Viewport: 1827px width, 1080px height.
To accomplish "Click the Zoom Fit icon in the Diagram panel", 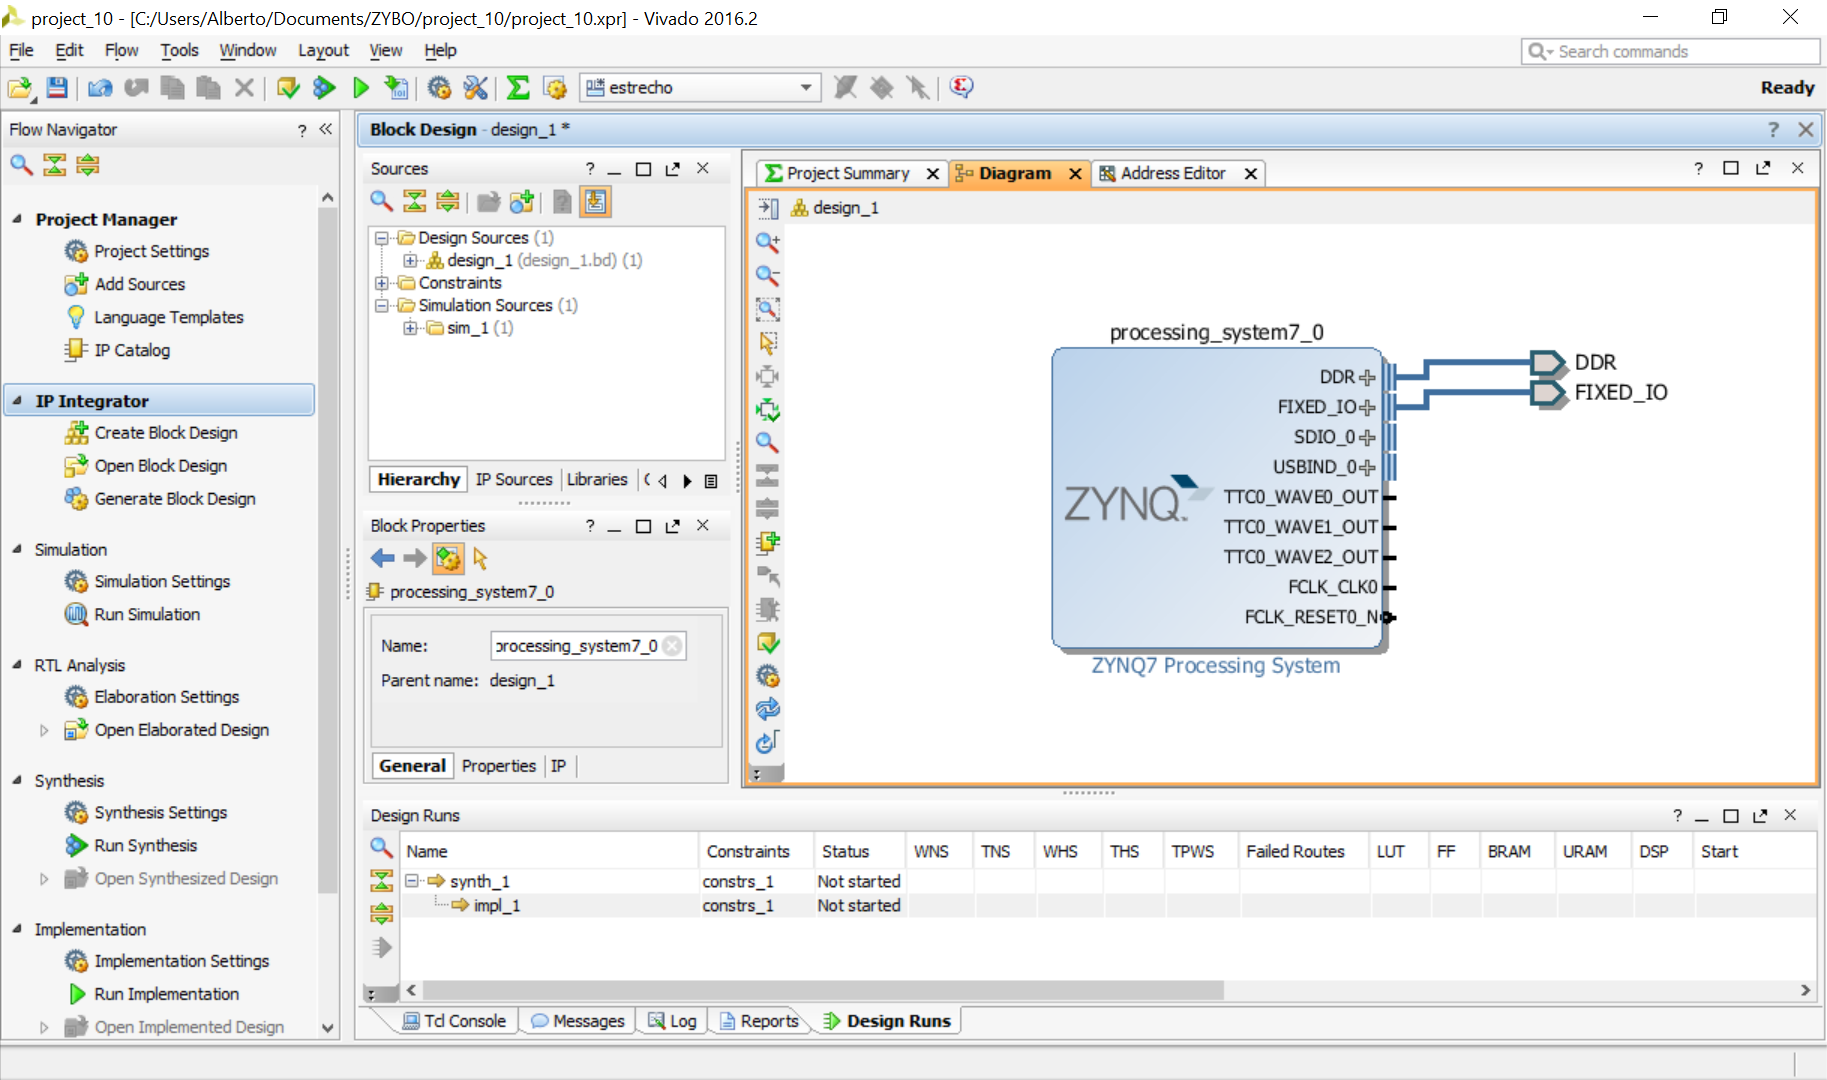I will 767,309.
